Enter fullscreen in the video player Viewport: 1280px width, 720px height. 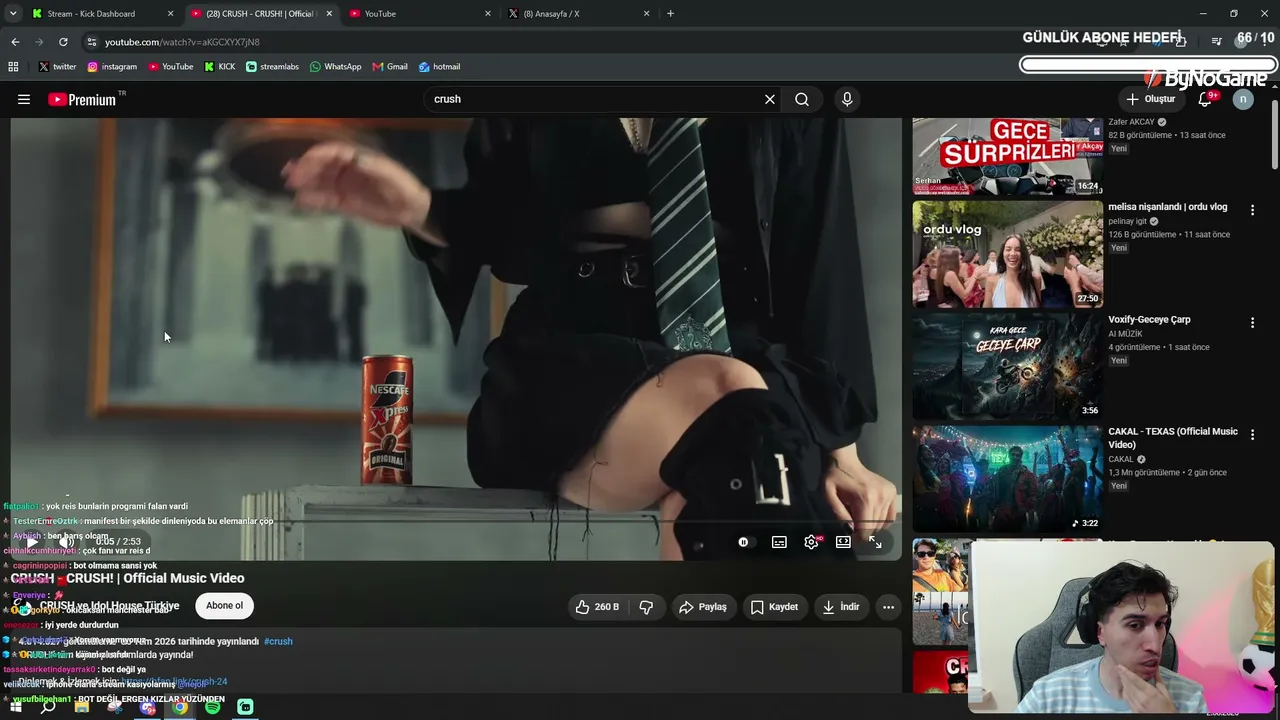click(x=875, y=542)
